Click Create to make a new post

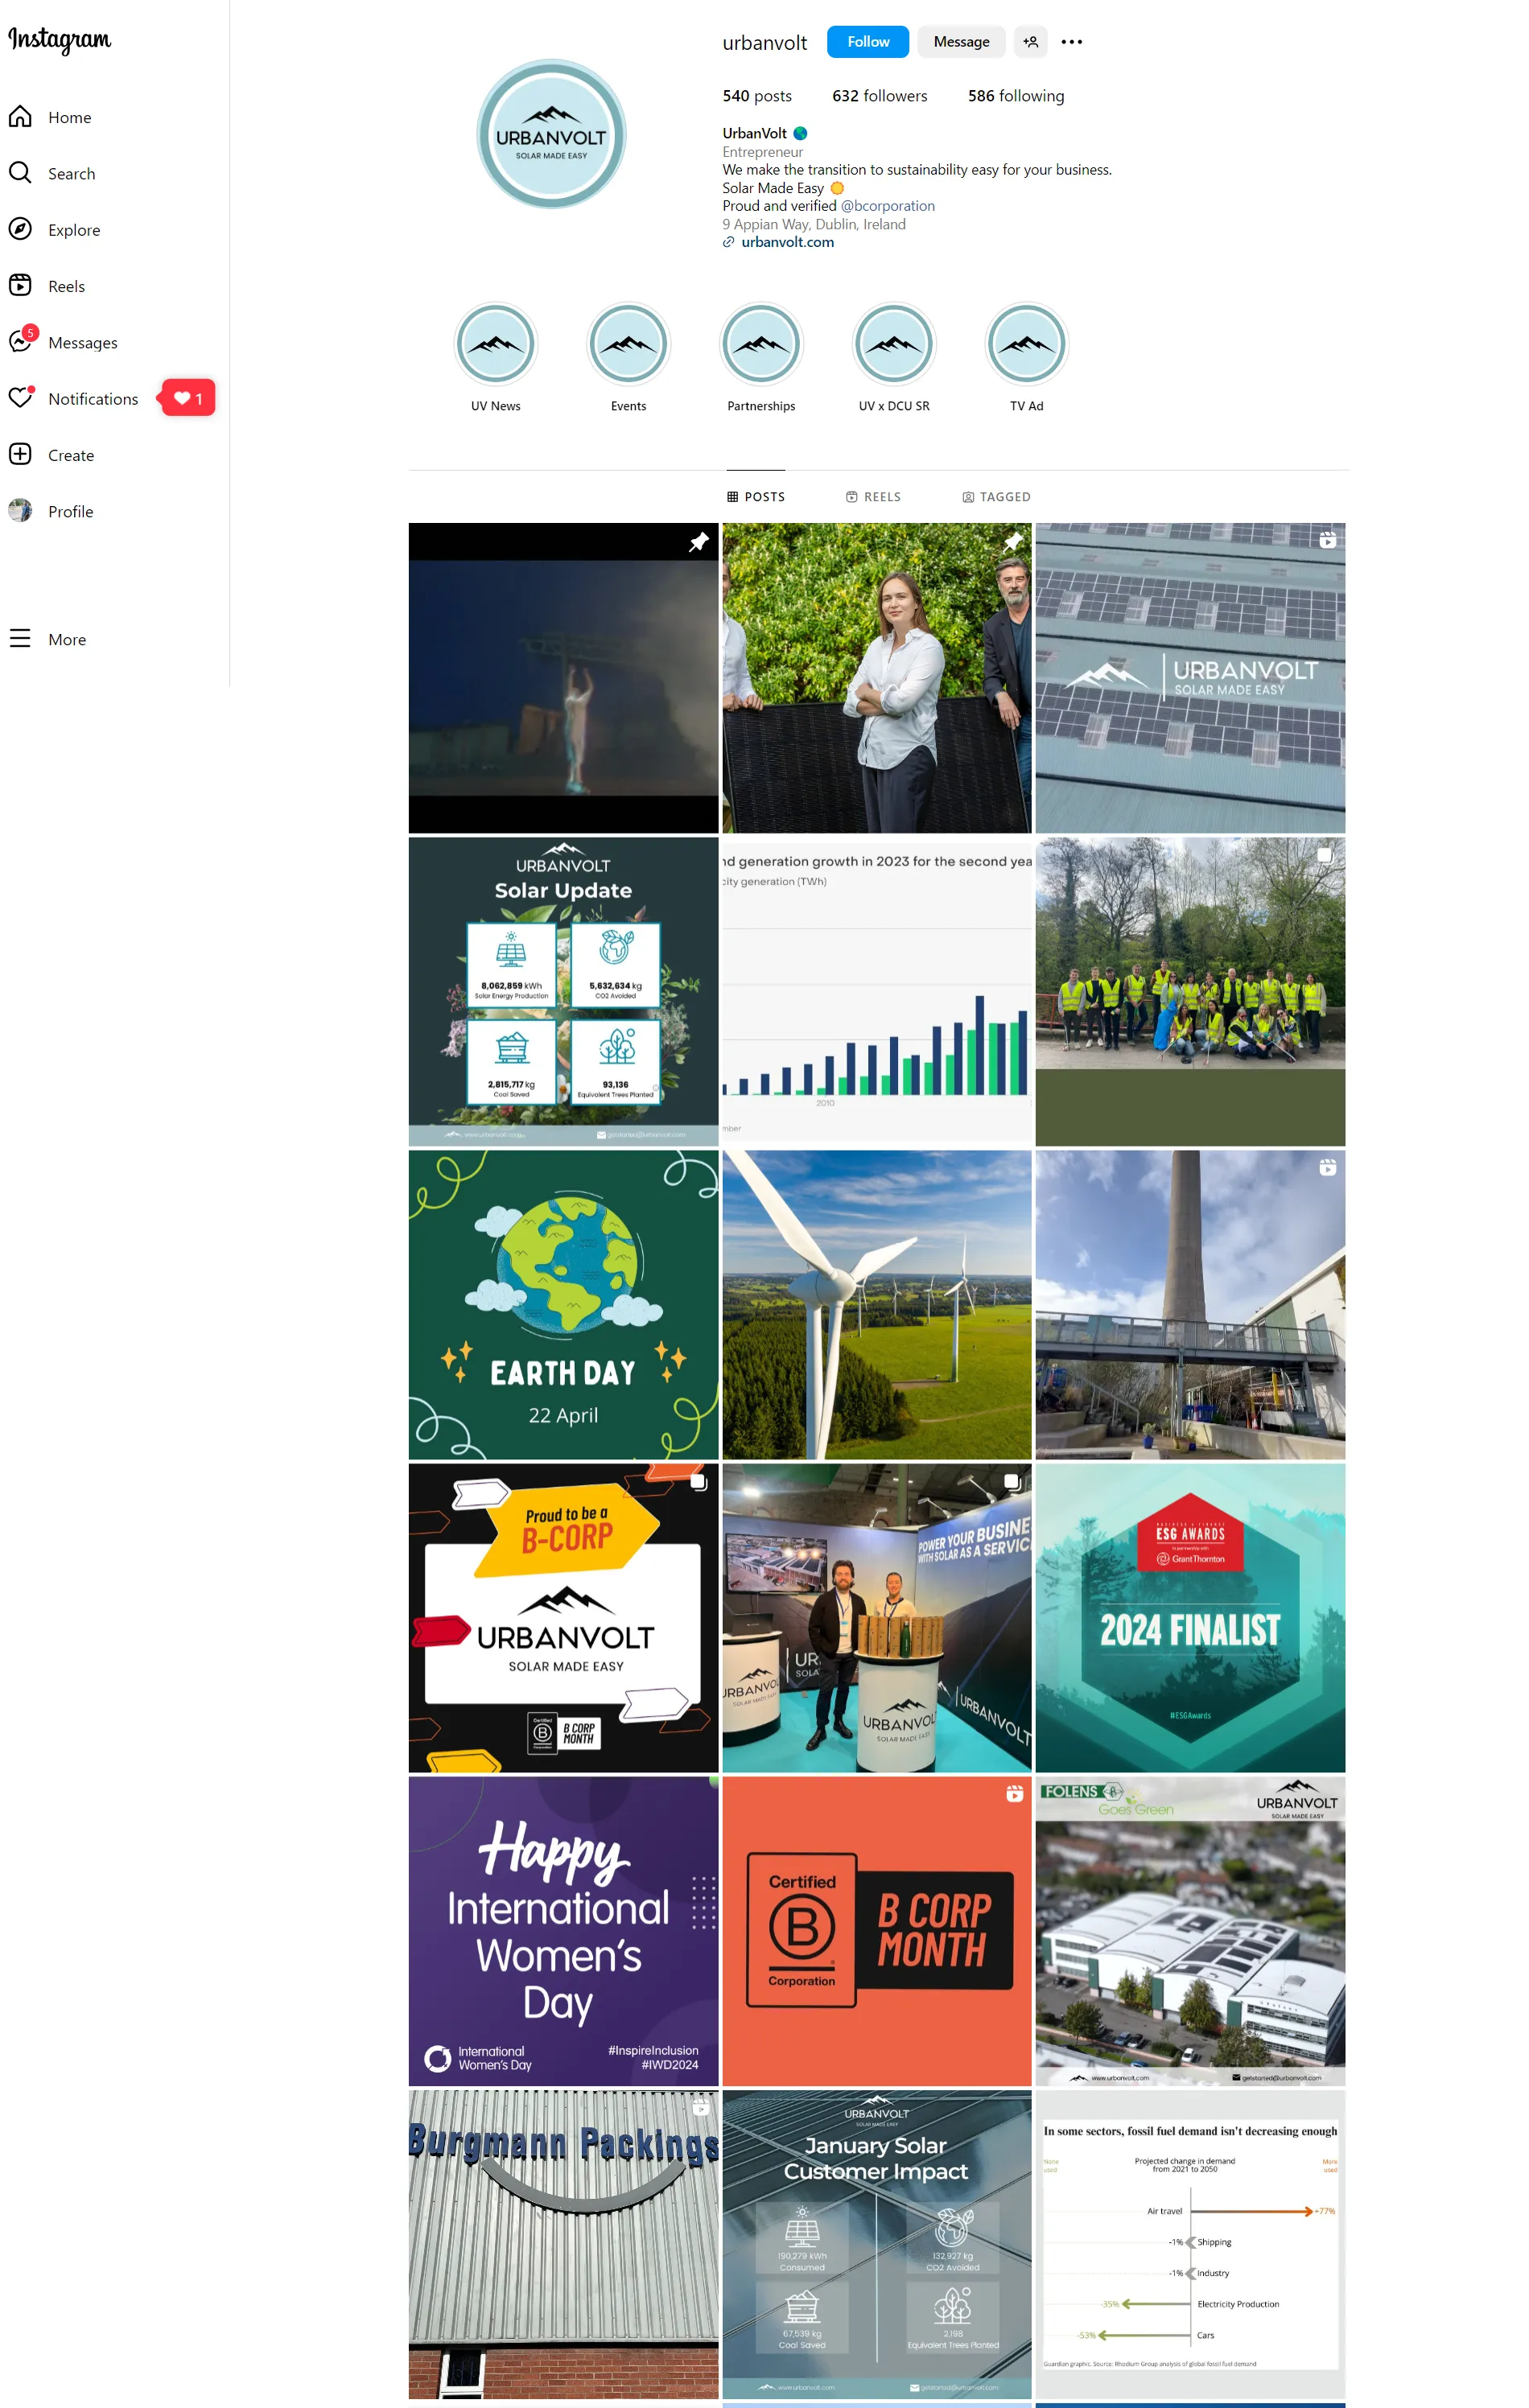click(x=70, y=456)
